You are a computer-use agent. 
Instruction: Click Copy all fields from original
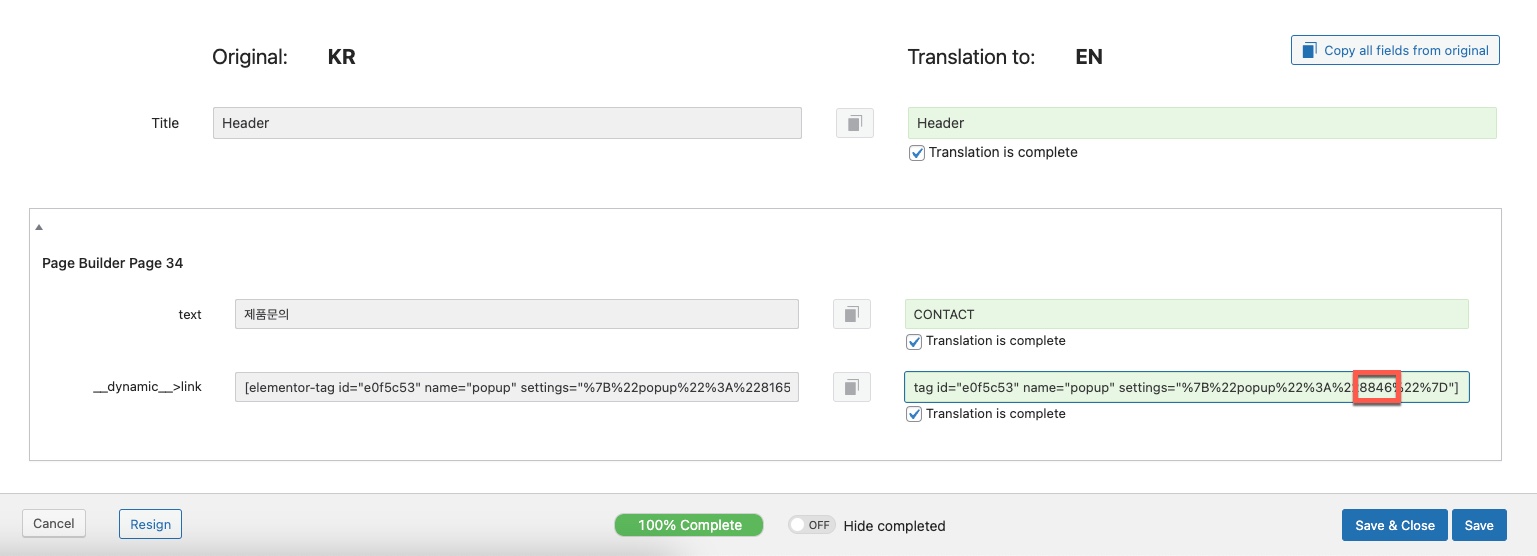click(x=1395, y=50)
